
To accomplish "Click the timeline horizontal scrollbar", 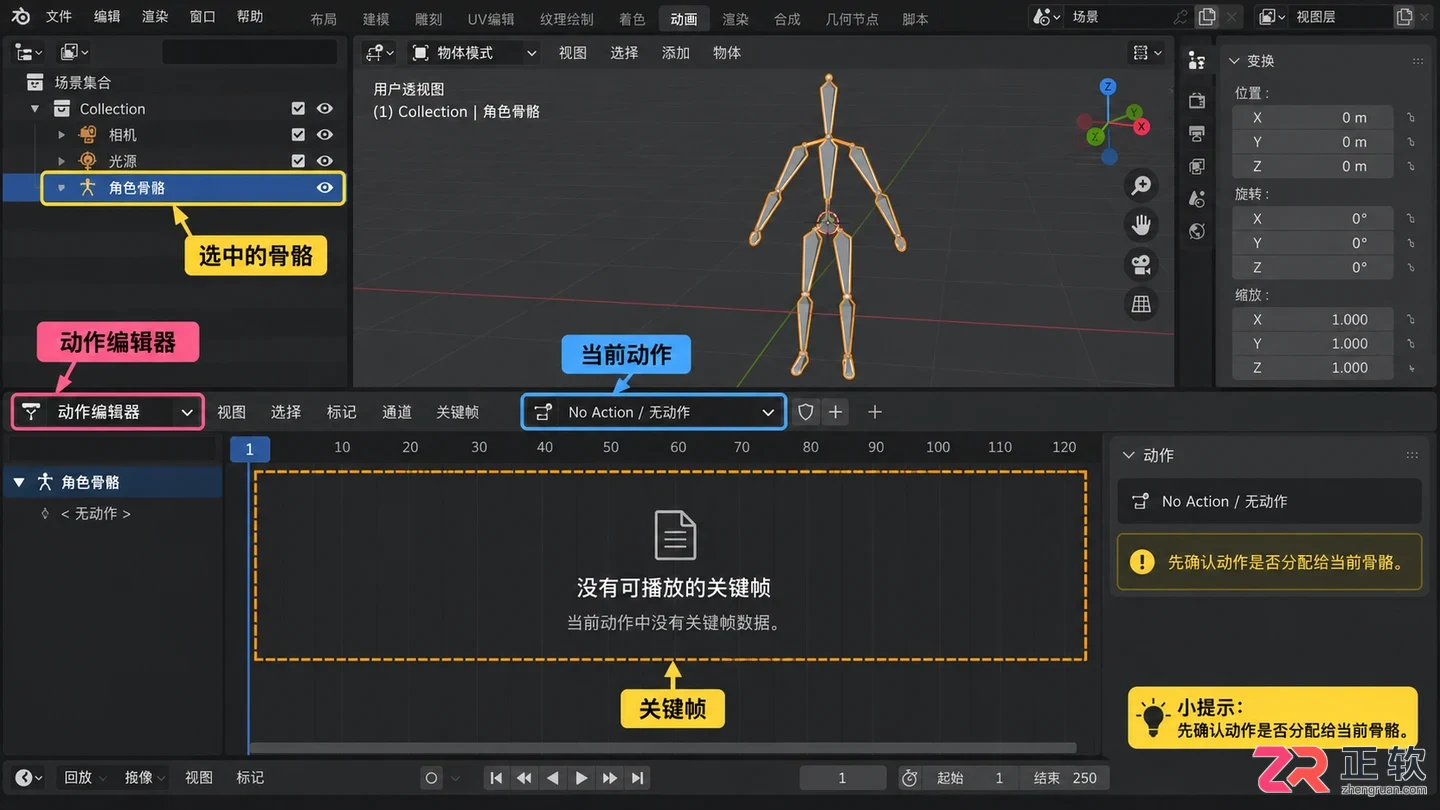I will tap(662, 748).
